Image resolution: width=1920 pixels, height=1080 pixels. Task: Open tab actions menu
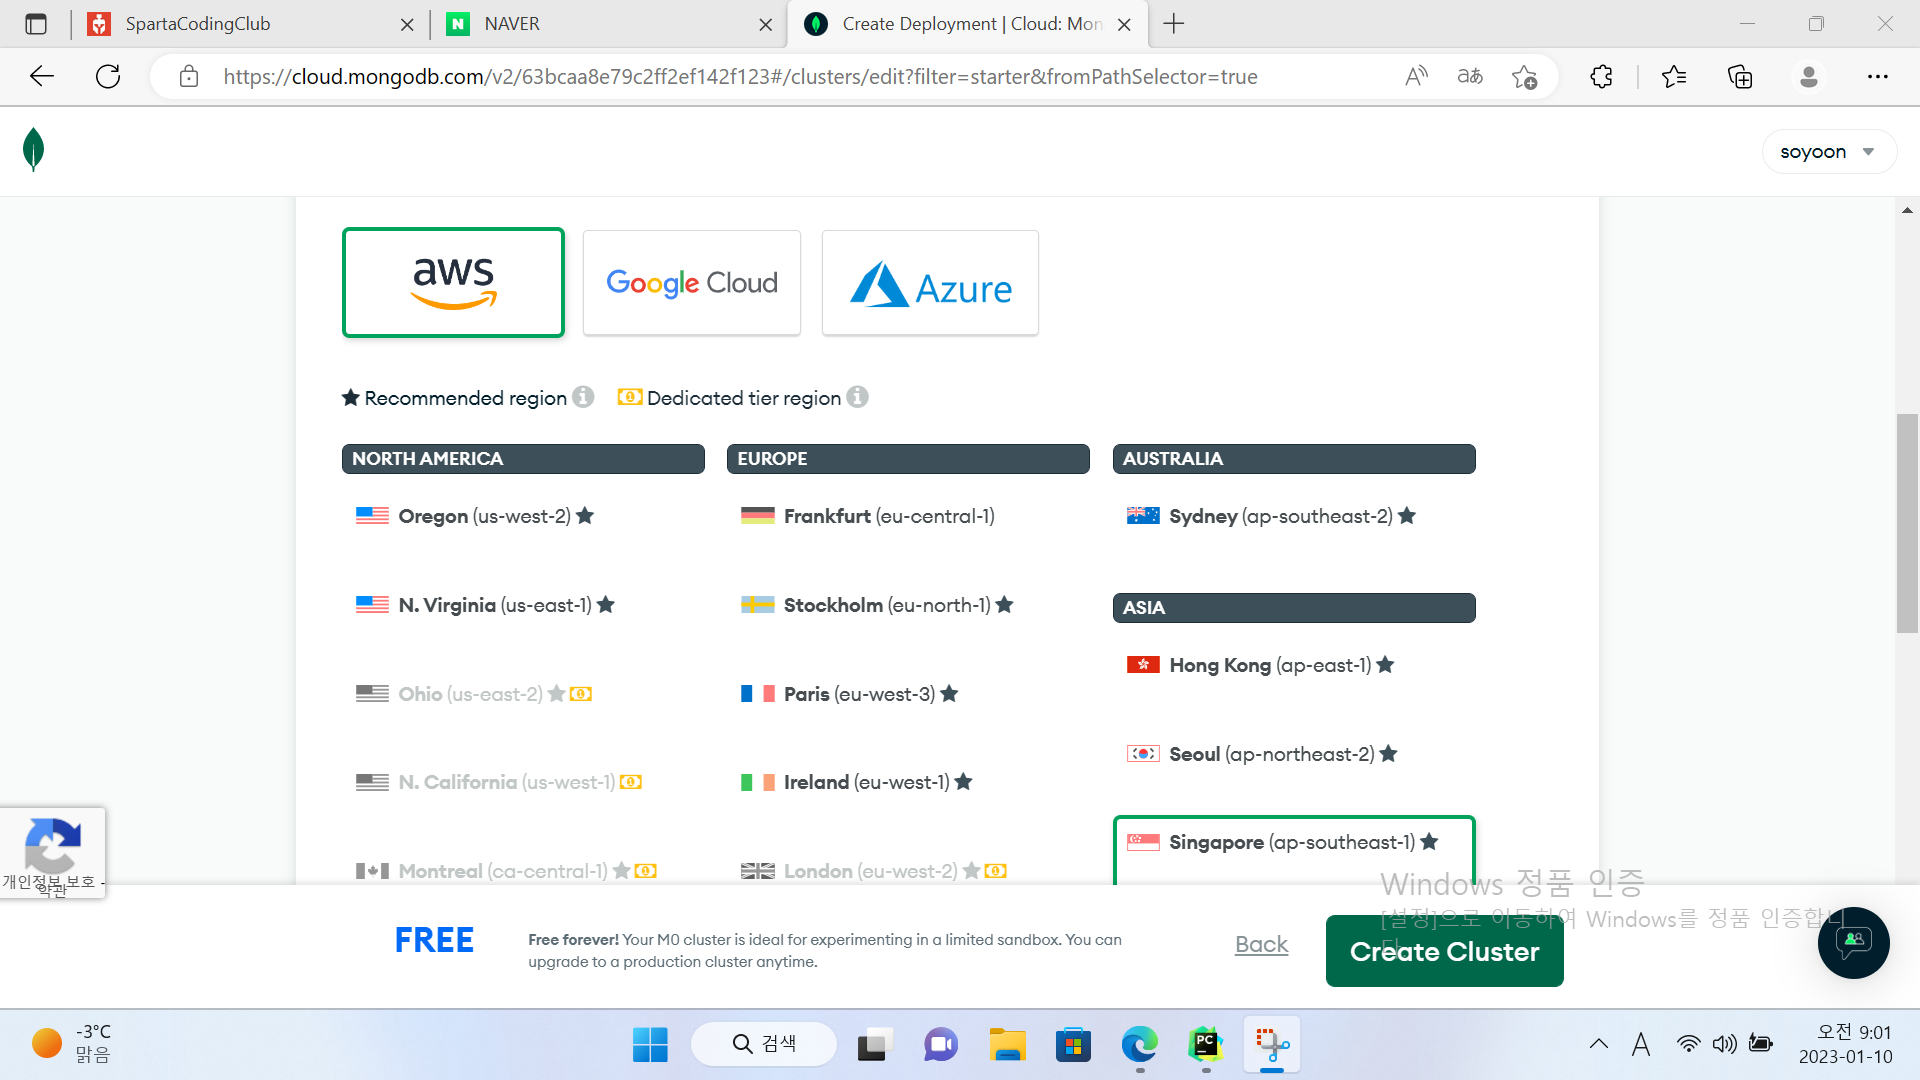pos(36,24)
